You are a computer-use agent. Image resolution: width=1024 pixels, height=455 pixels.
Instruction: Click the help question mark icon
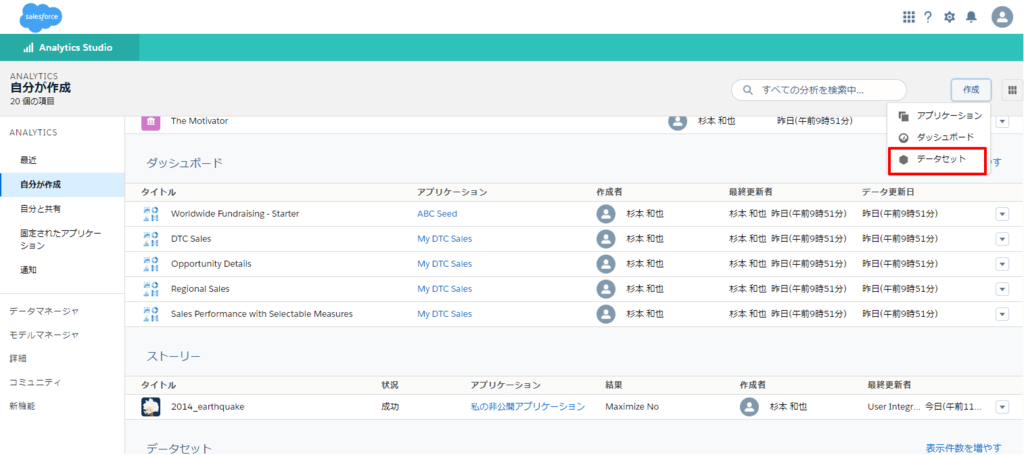click(928, 17)
